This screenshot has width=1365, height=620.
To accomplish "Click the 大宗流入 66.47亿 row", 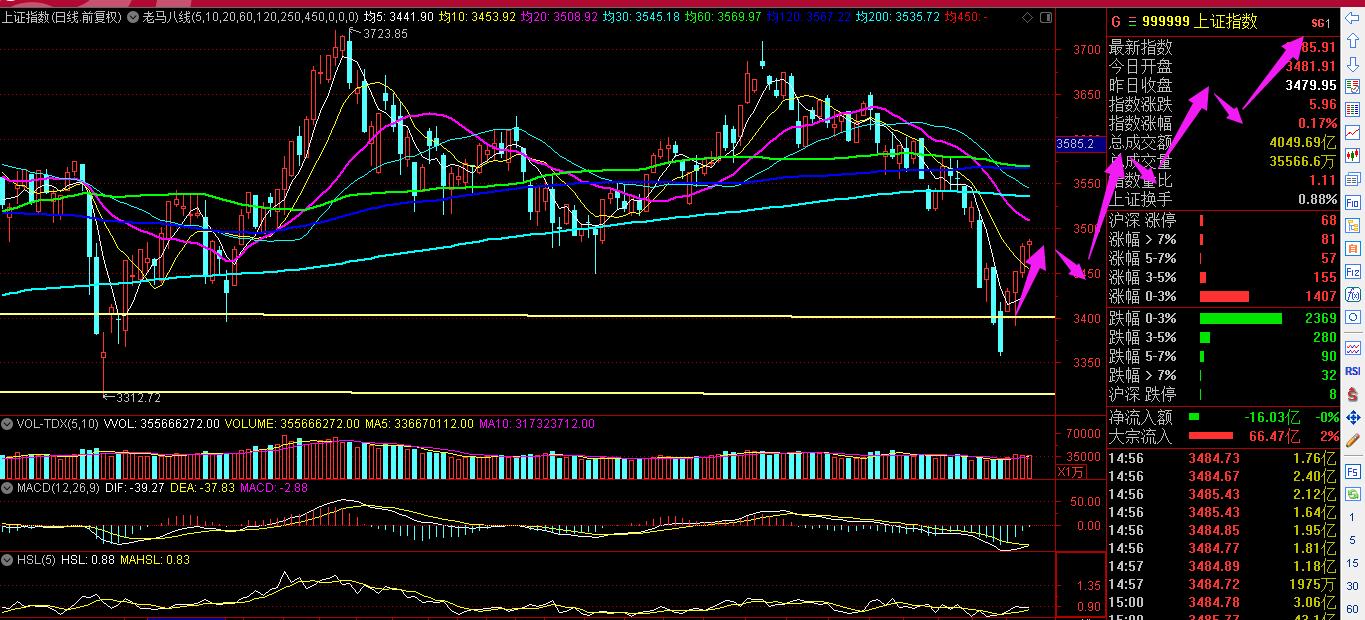I will tap(1222, 436).
